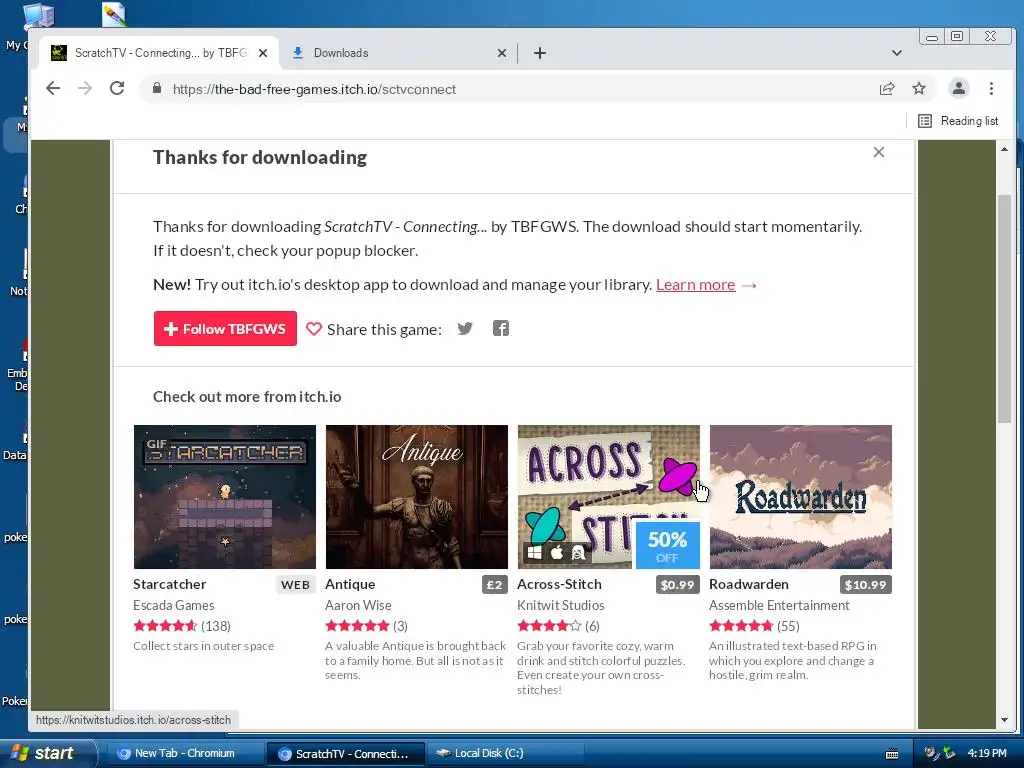The image size is (1024, 768).
Task: Click the Roadwarden title link
Action: [x=749, y=584]
